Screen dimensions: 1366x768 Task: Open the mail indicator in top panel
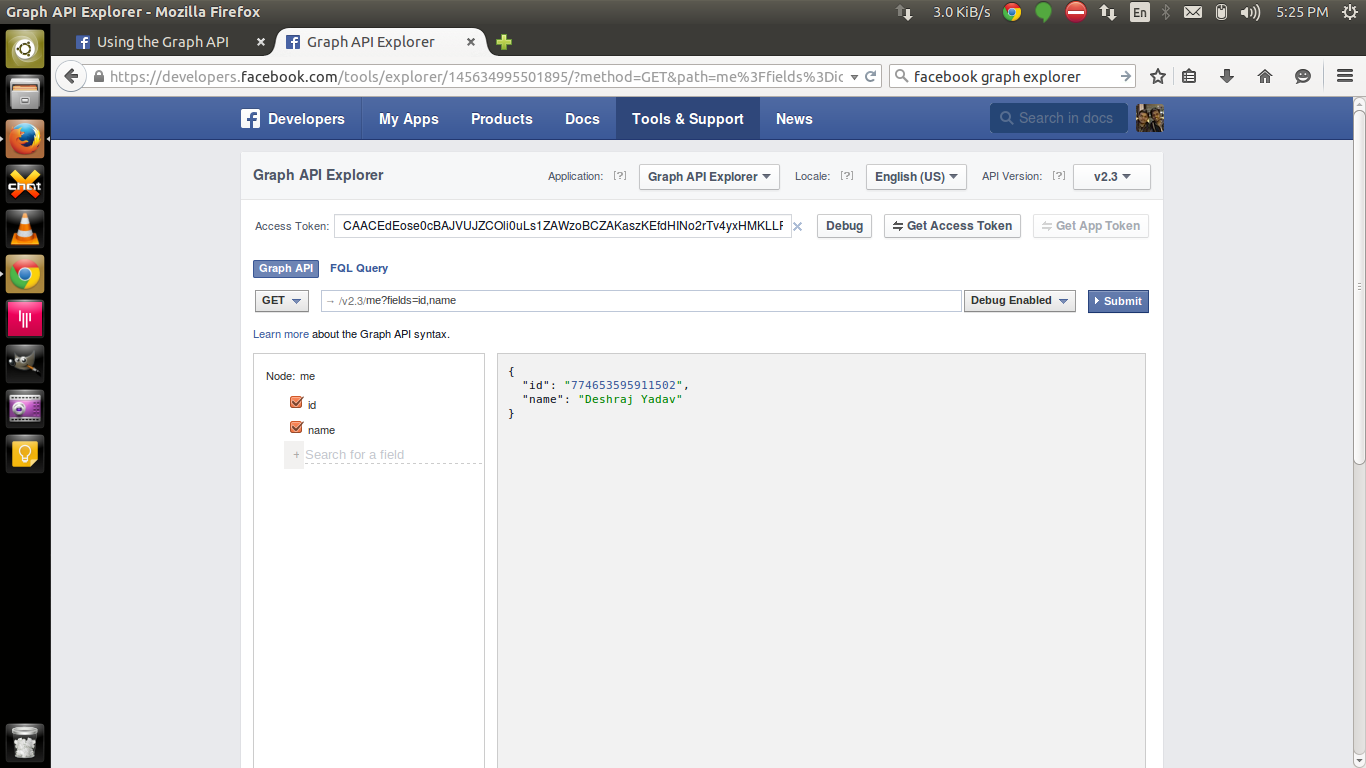[x=1192, y=12]
